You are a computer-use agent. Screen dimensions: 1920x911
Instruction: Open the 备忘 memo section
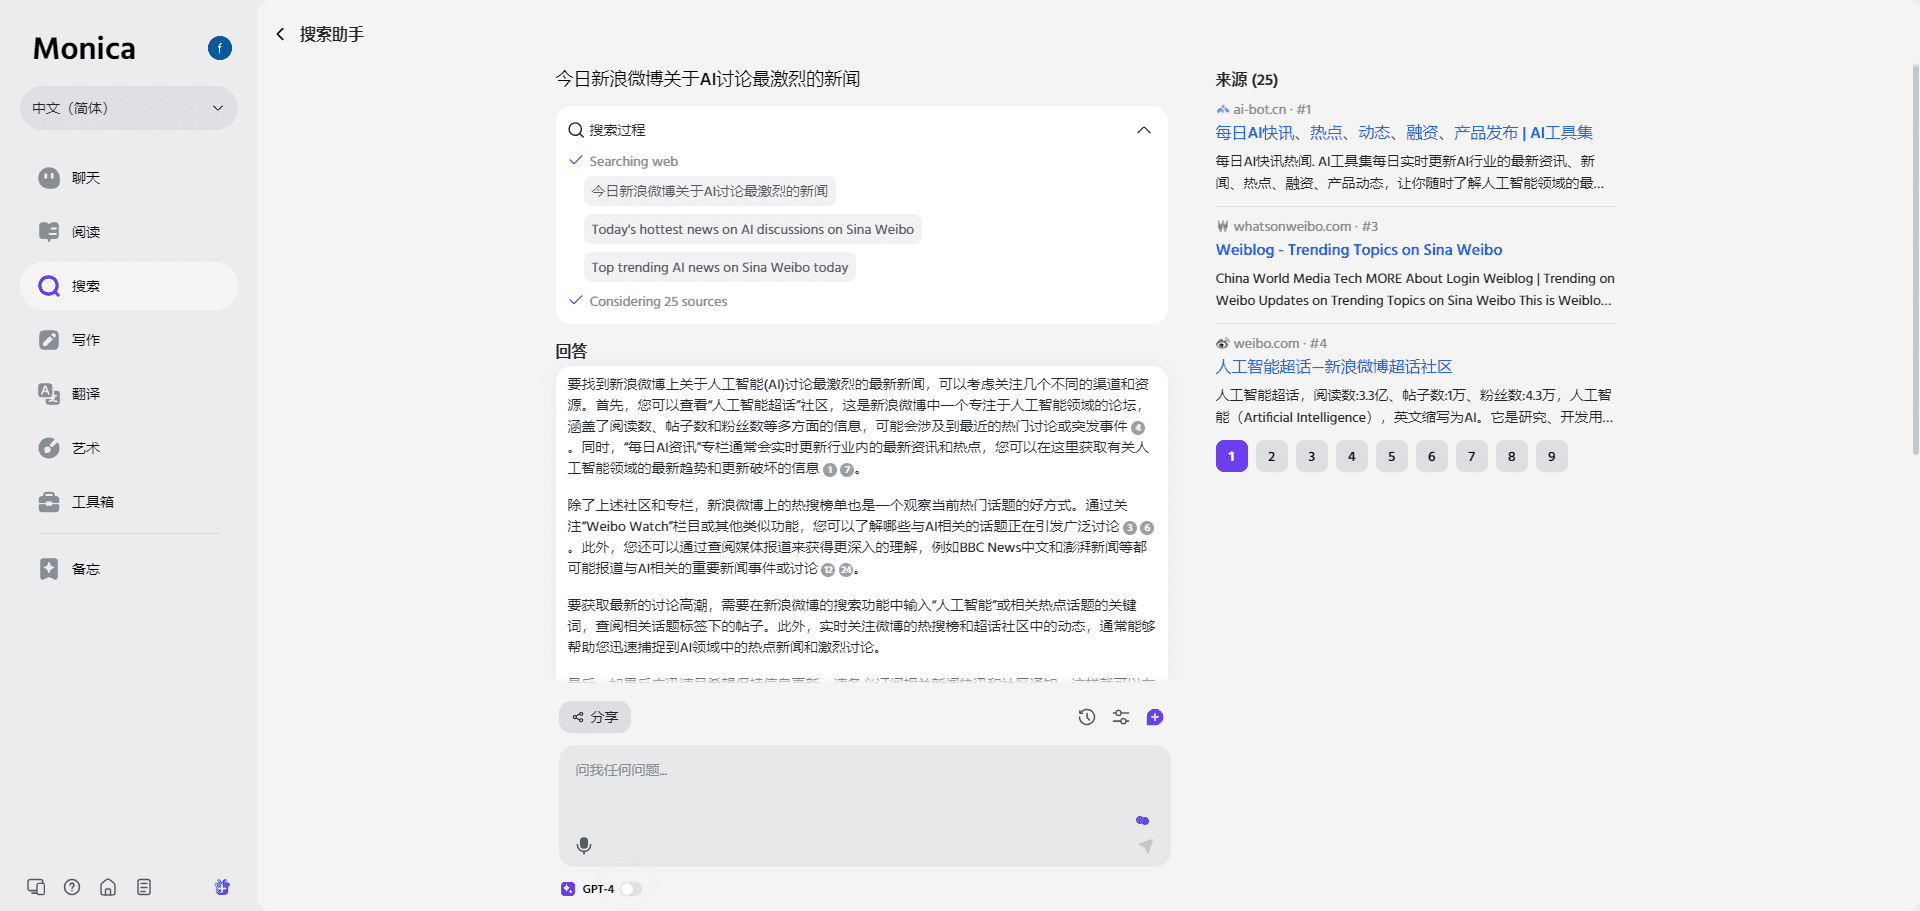pyautogui.click(x=129, y=569)
